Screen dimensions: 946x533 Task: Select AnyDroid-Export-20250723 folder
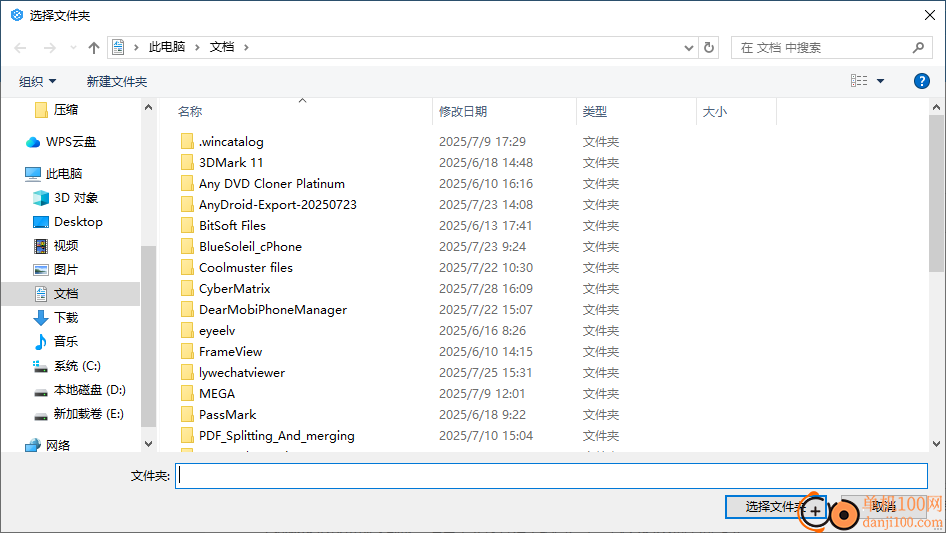pos(278,205)
